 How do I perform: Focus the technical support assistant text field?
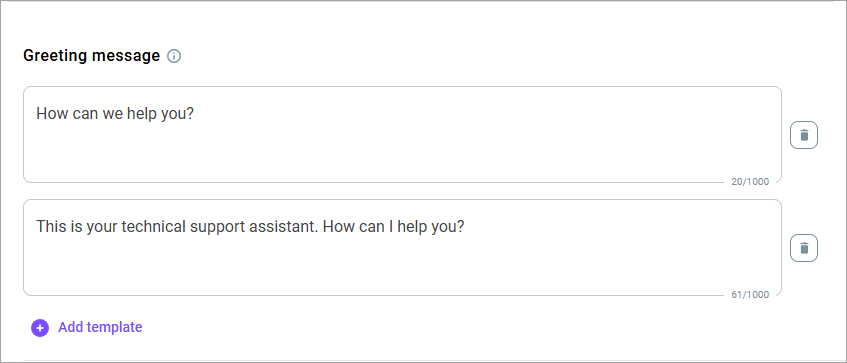(402, 247)
